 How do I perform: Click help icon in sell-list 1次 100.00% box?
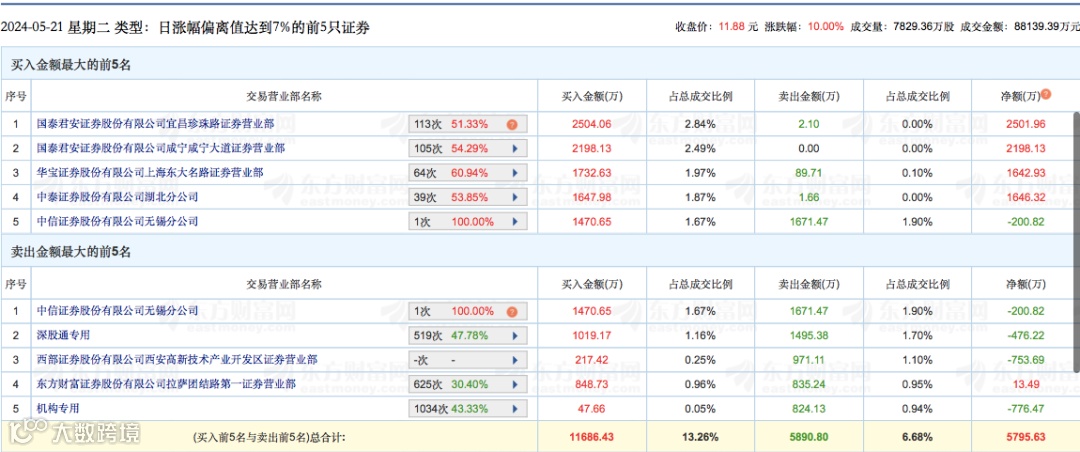512,311
